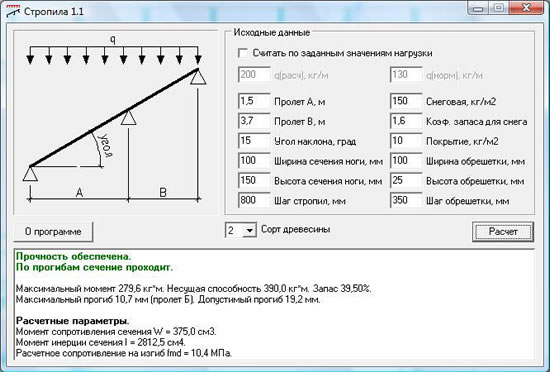Click the 'Расчетные параметры.' heading

tap(73, 321)
